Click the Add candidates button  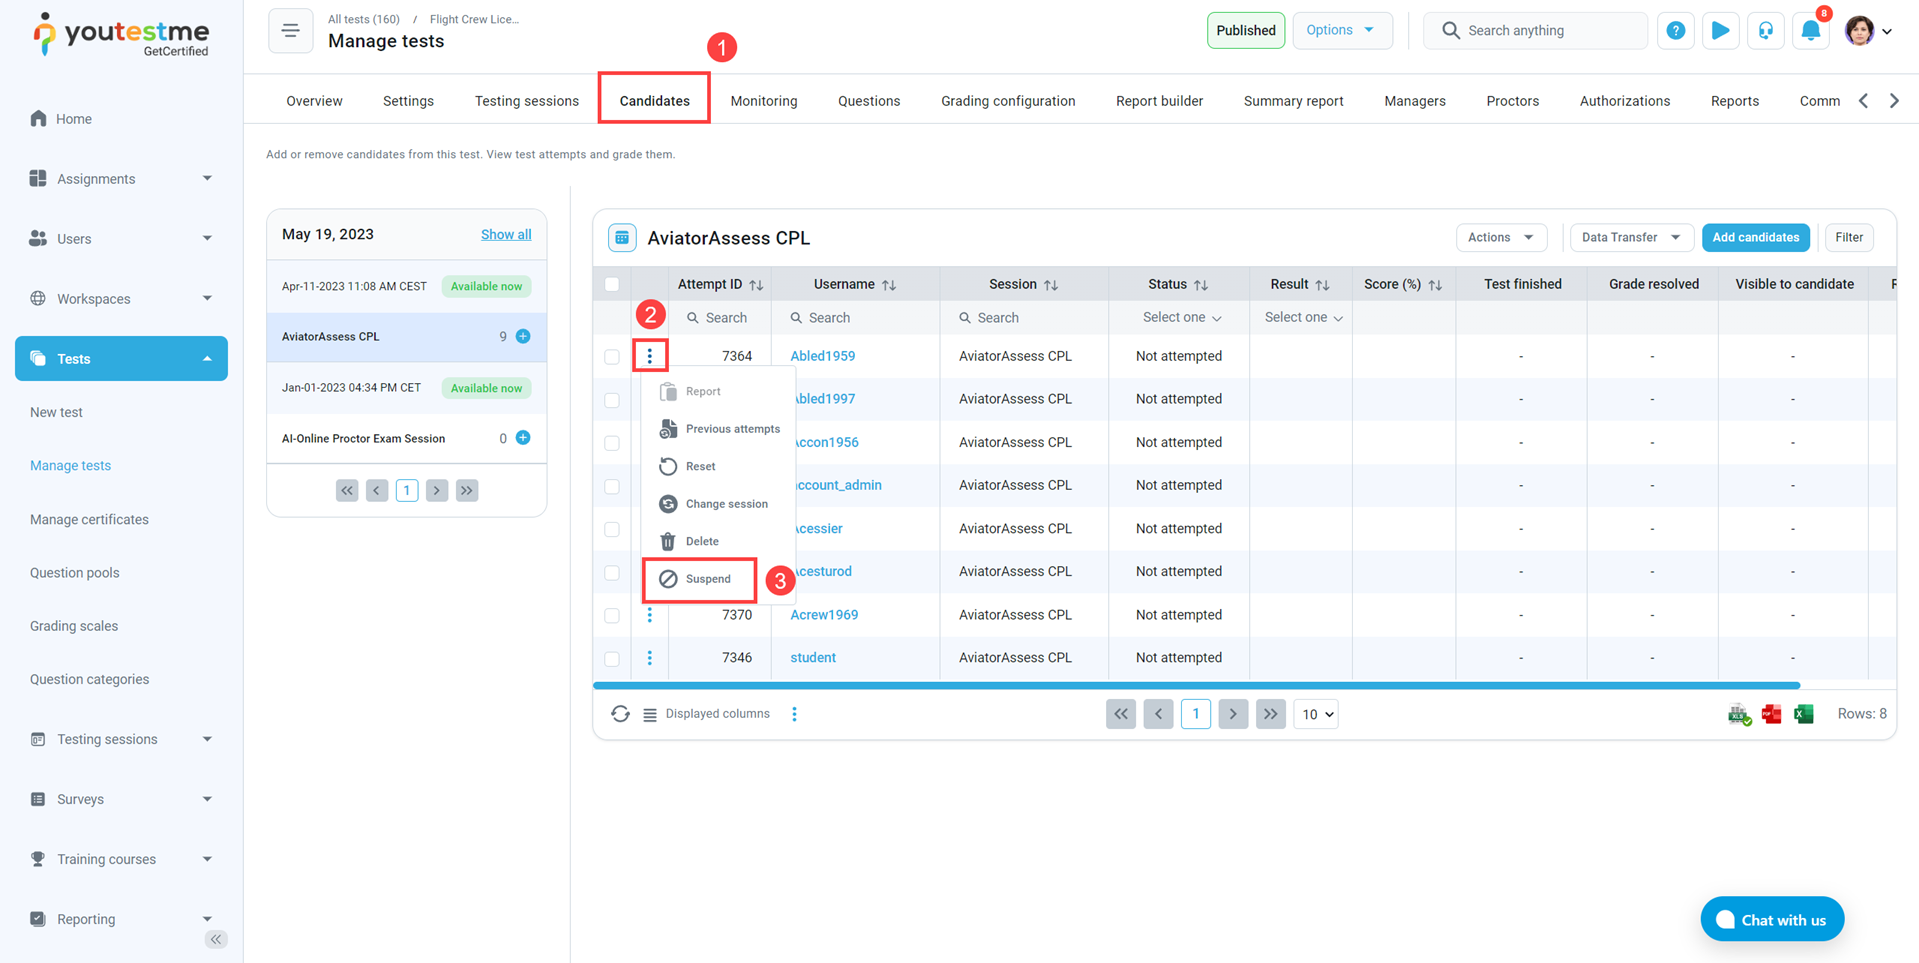pyautogui.click(x=1755, y=237)
